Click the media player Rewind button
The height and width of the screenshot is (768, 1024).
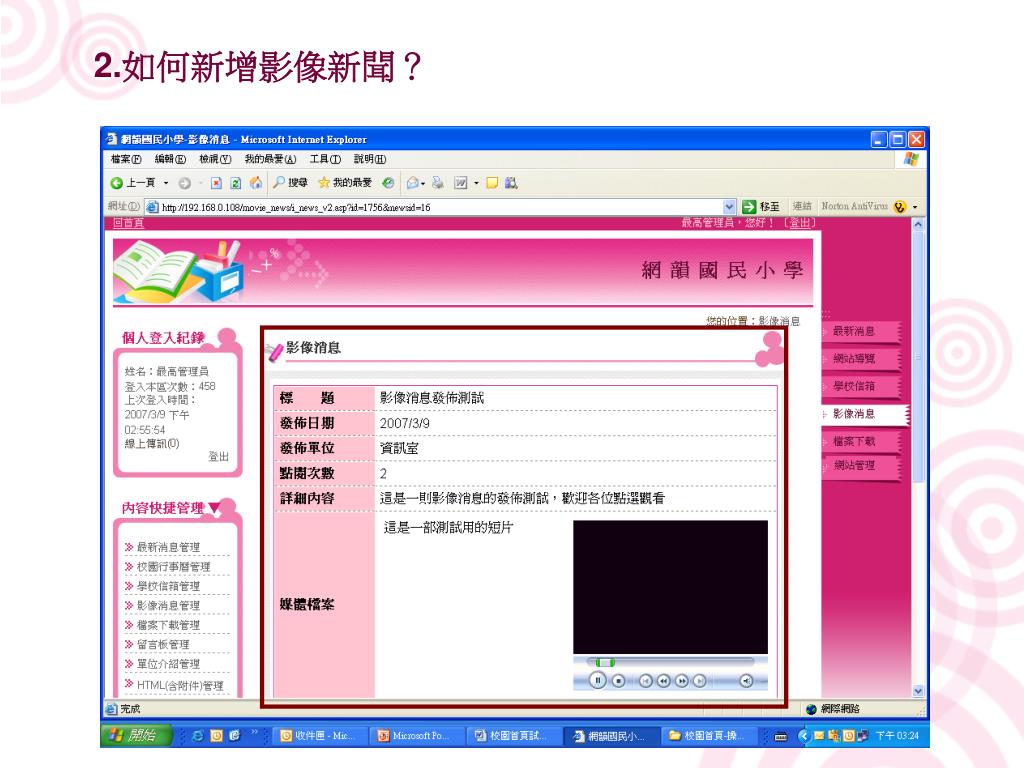[x=664, y=681]
